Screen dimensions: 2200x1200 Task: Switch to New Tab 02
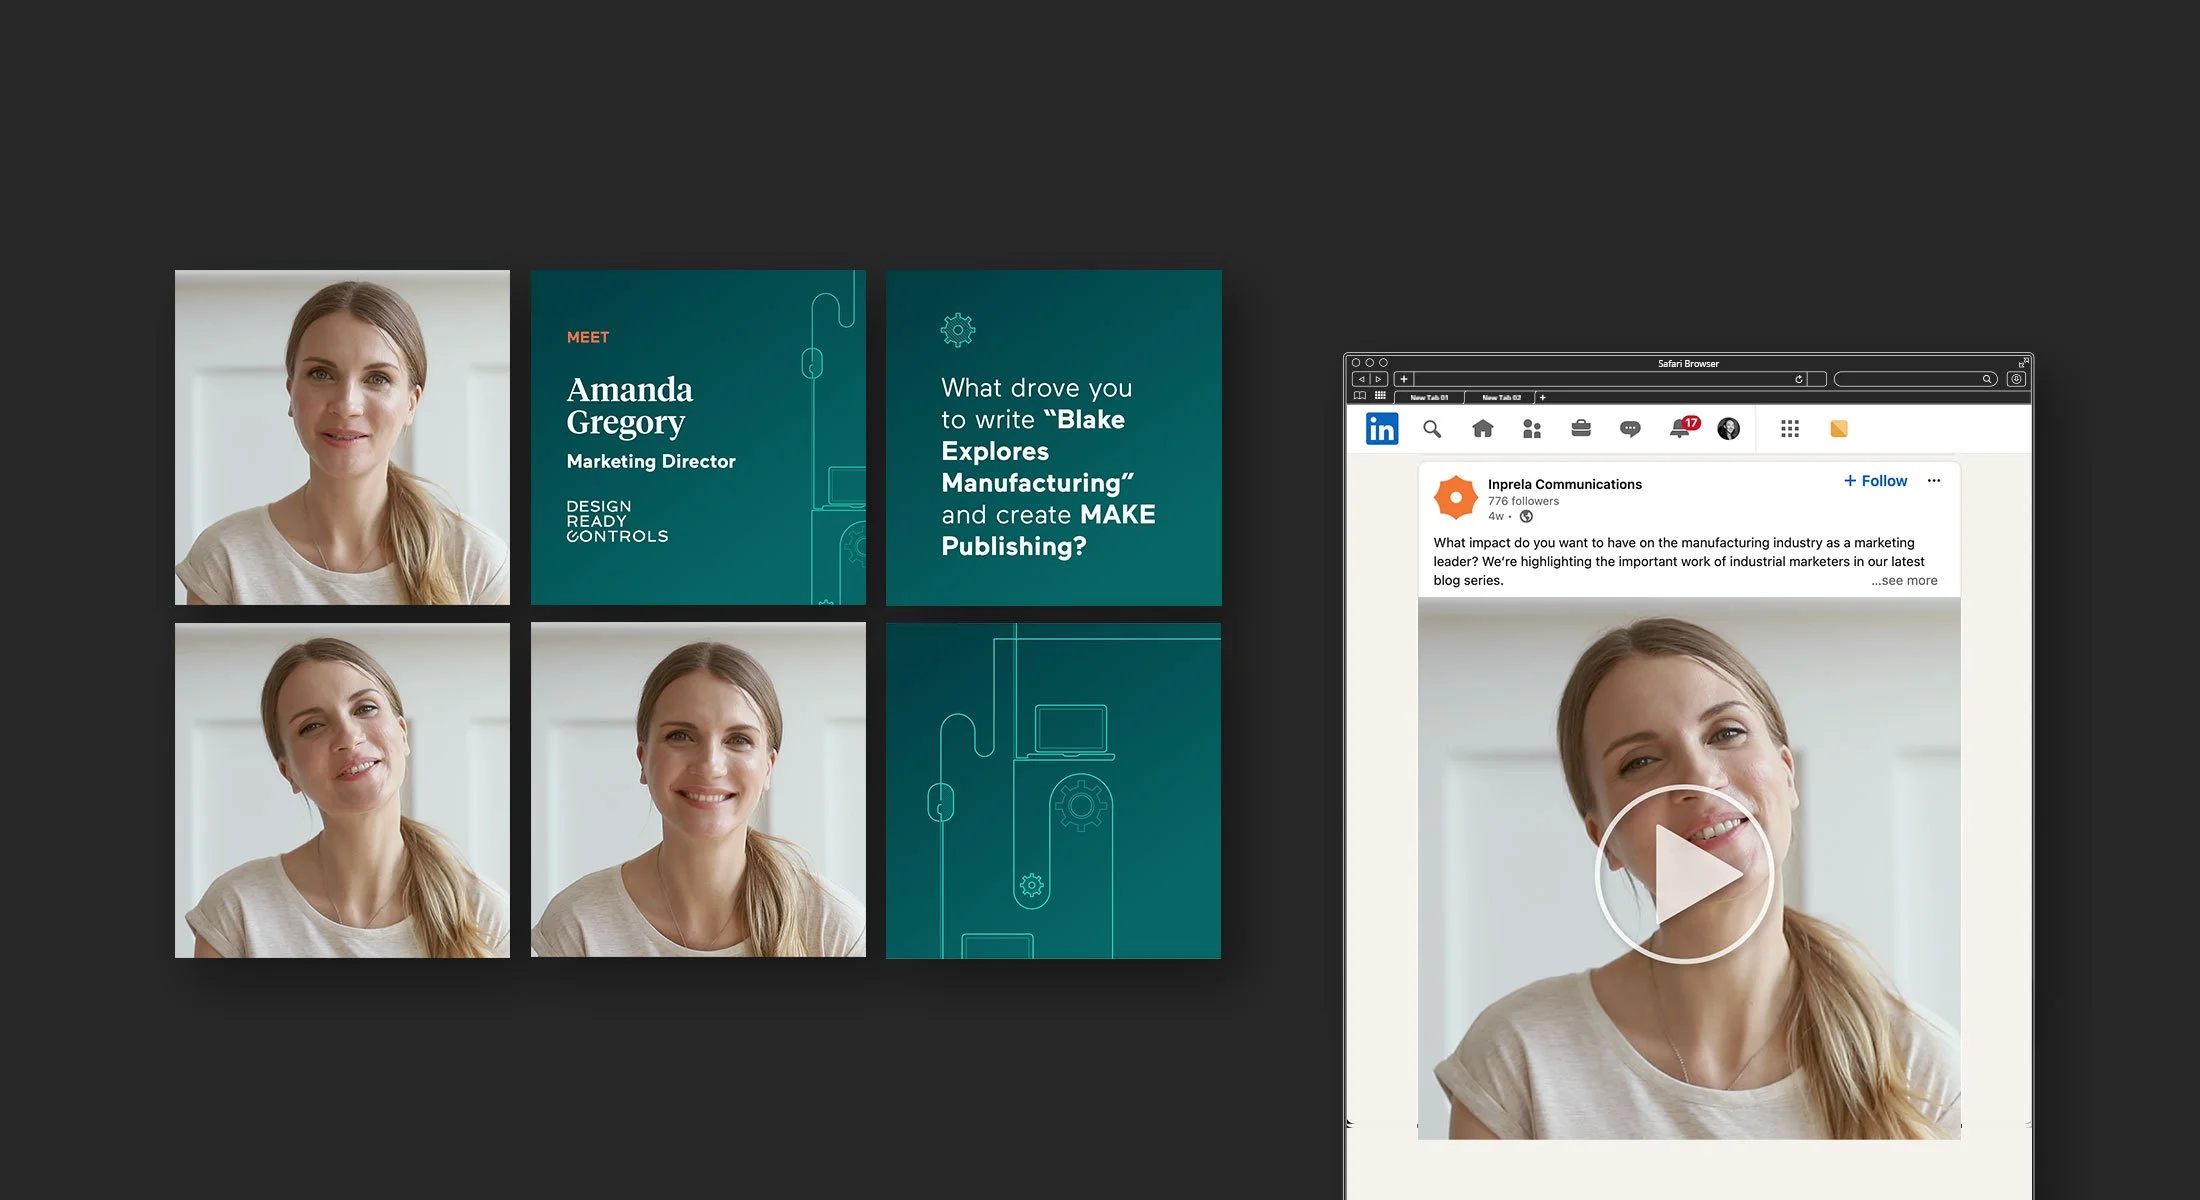pos(1501,398)
